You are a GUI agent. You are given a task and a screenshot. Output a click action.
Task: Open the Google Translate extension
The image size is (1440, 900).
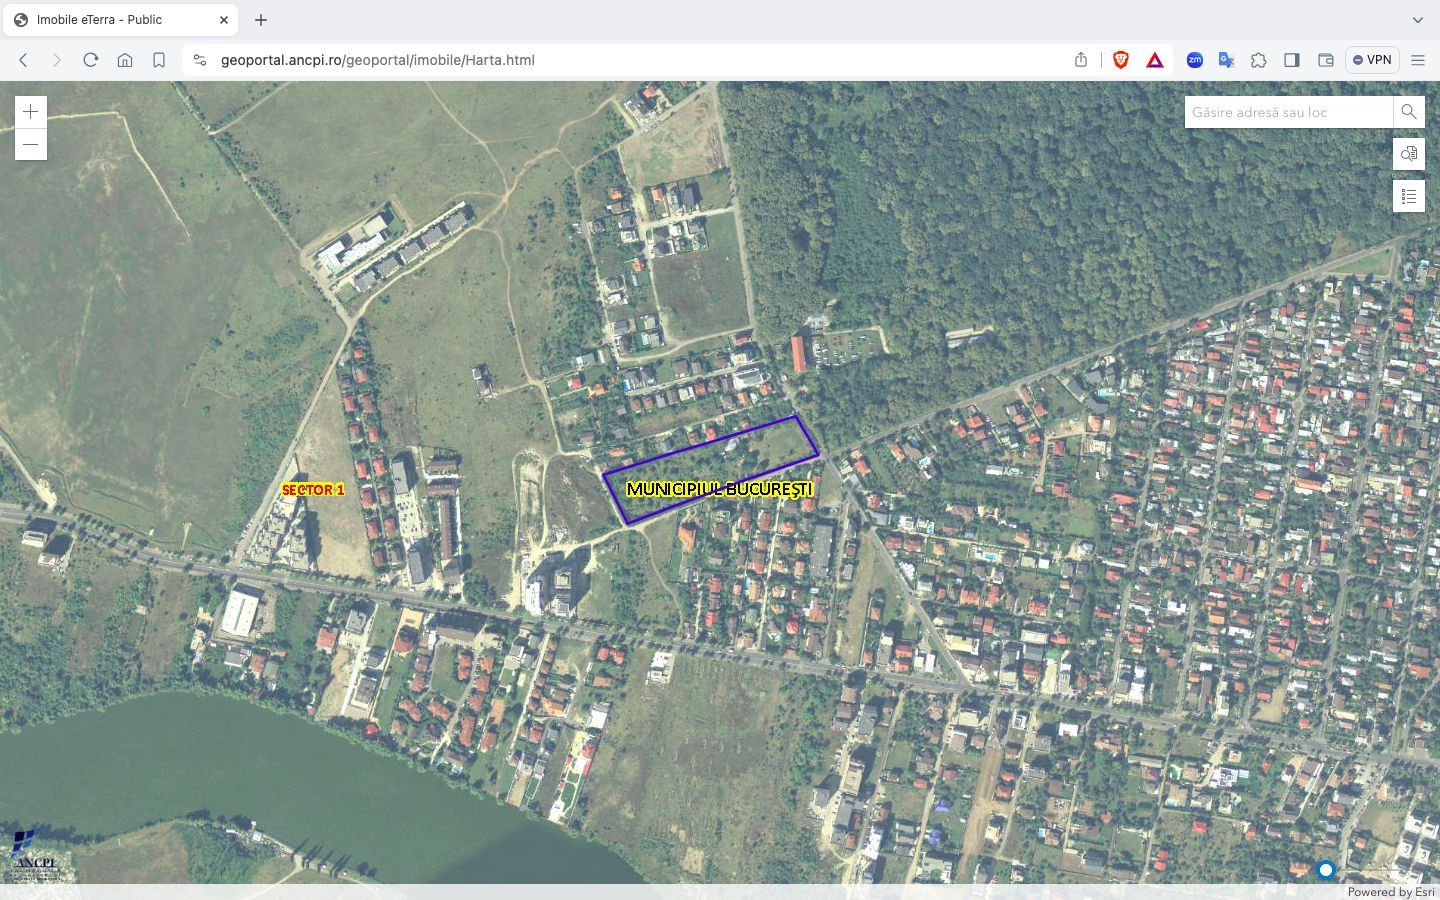coord(1226,60)
